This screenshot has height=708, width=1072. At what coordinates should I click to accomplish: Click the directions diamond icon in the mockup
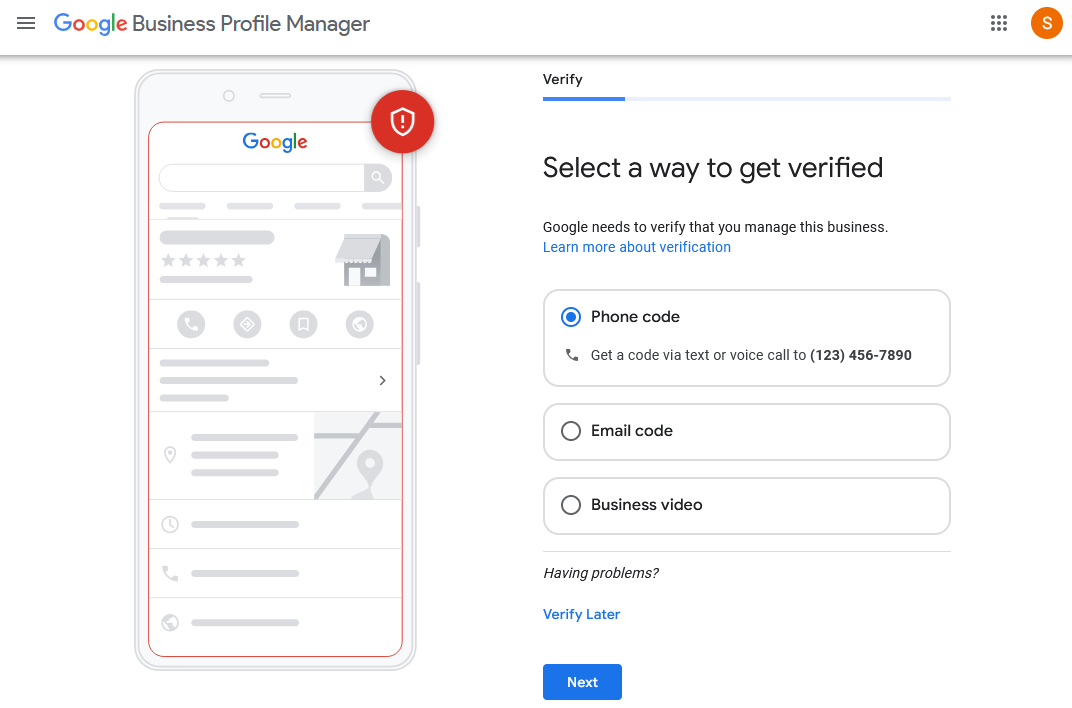point(247,324)
